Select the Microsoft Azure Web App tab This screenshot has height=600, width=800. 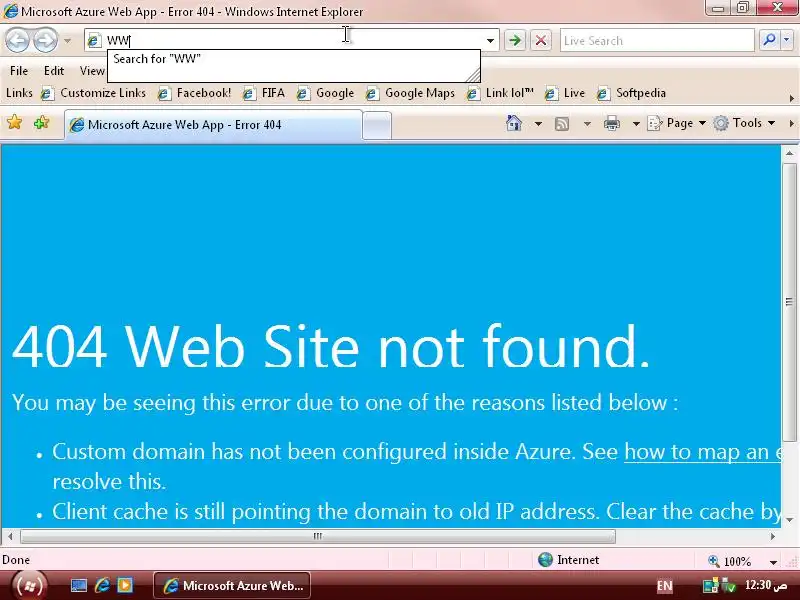click(x=213, y=125)
